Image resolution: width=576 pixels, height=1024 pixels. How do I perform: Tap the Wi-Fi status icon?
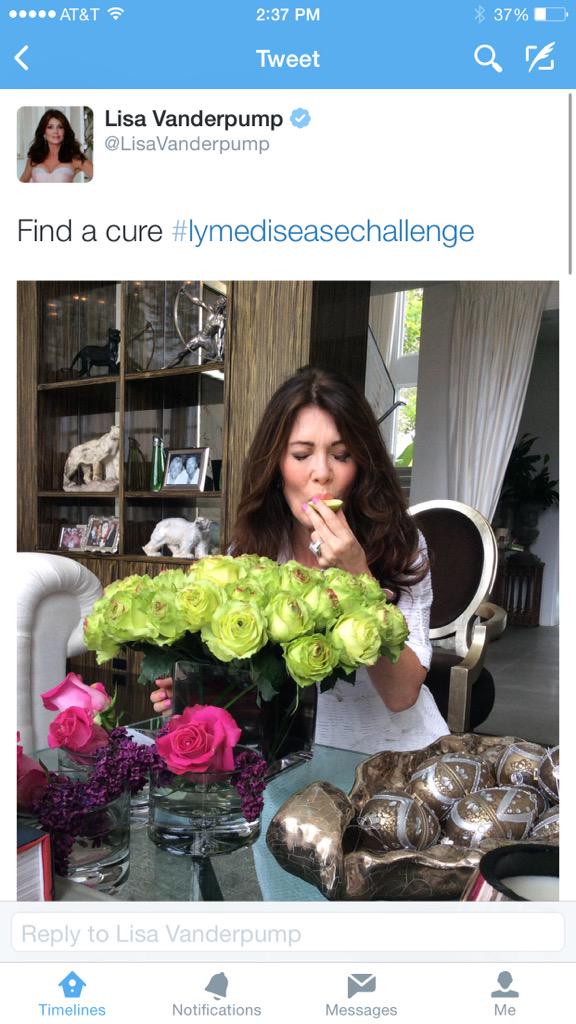(x=116, y=14)
